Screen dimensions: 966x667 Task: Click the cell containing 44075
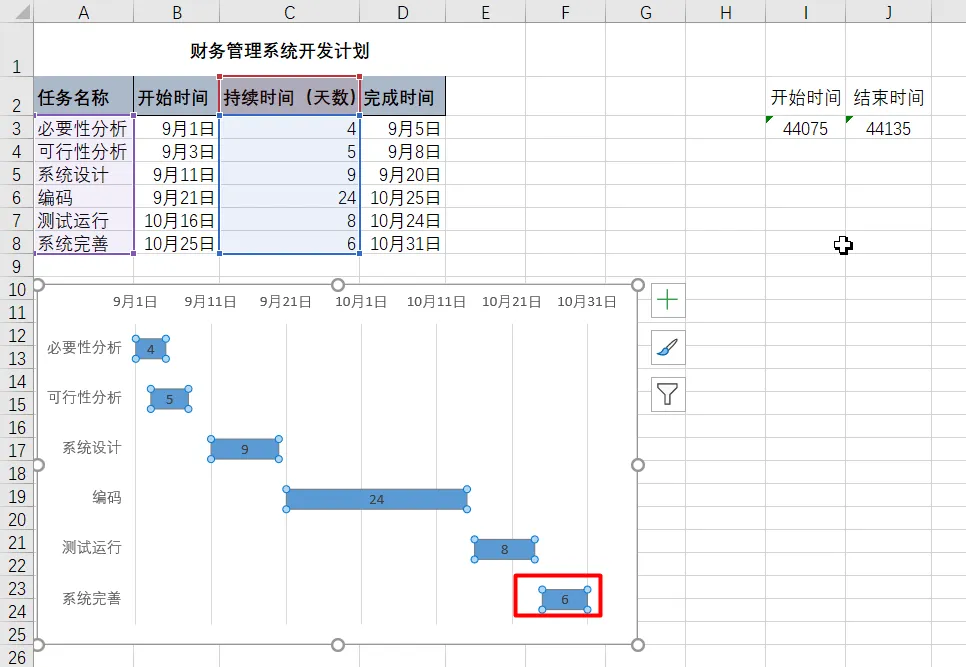(805, 128)
